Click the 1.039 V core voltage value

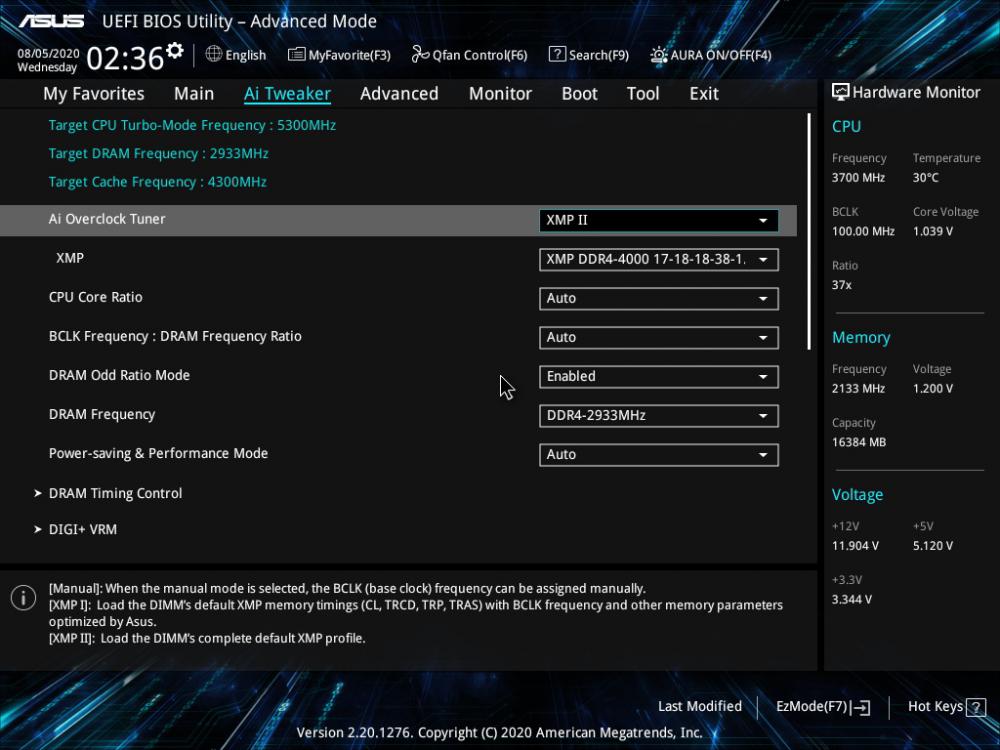[933, 232]
